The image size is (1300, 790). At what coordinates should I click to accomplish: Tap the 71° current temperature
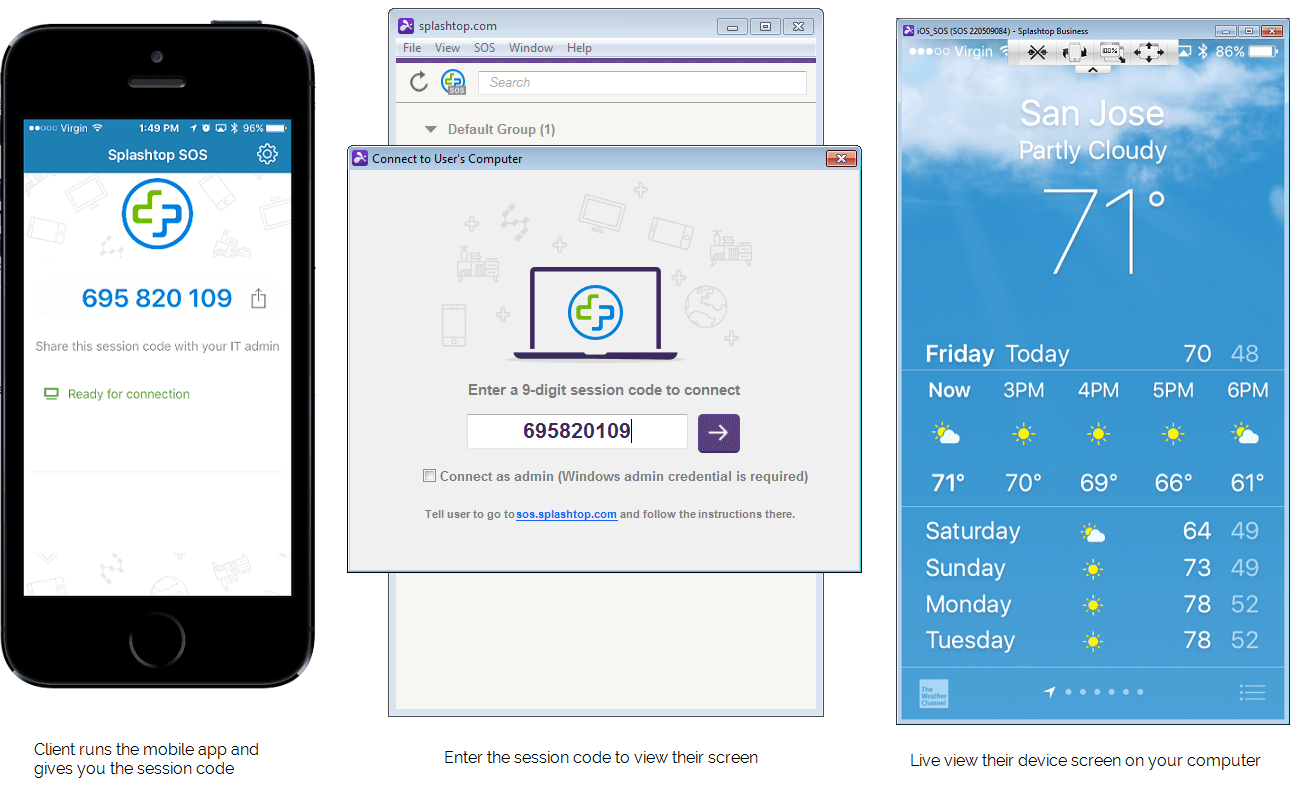tap(1105, 231)
